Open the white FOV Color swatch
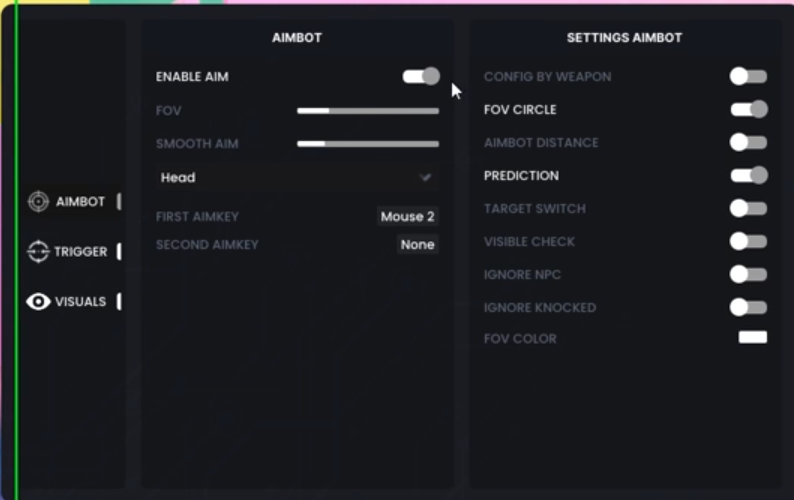 752,338
